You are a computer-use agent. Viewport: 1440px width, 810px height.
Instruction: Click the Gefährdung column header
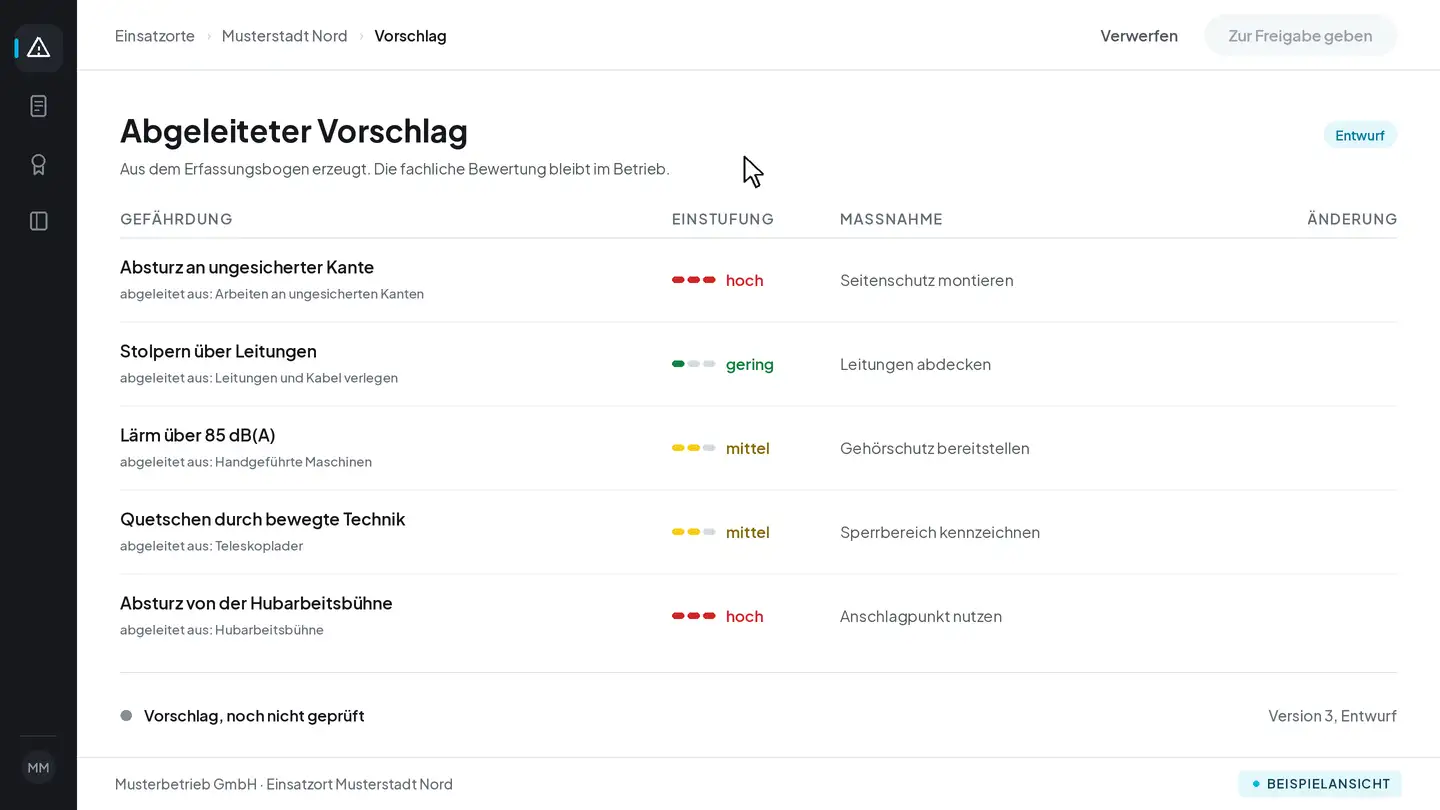click(x=176, y=219)
